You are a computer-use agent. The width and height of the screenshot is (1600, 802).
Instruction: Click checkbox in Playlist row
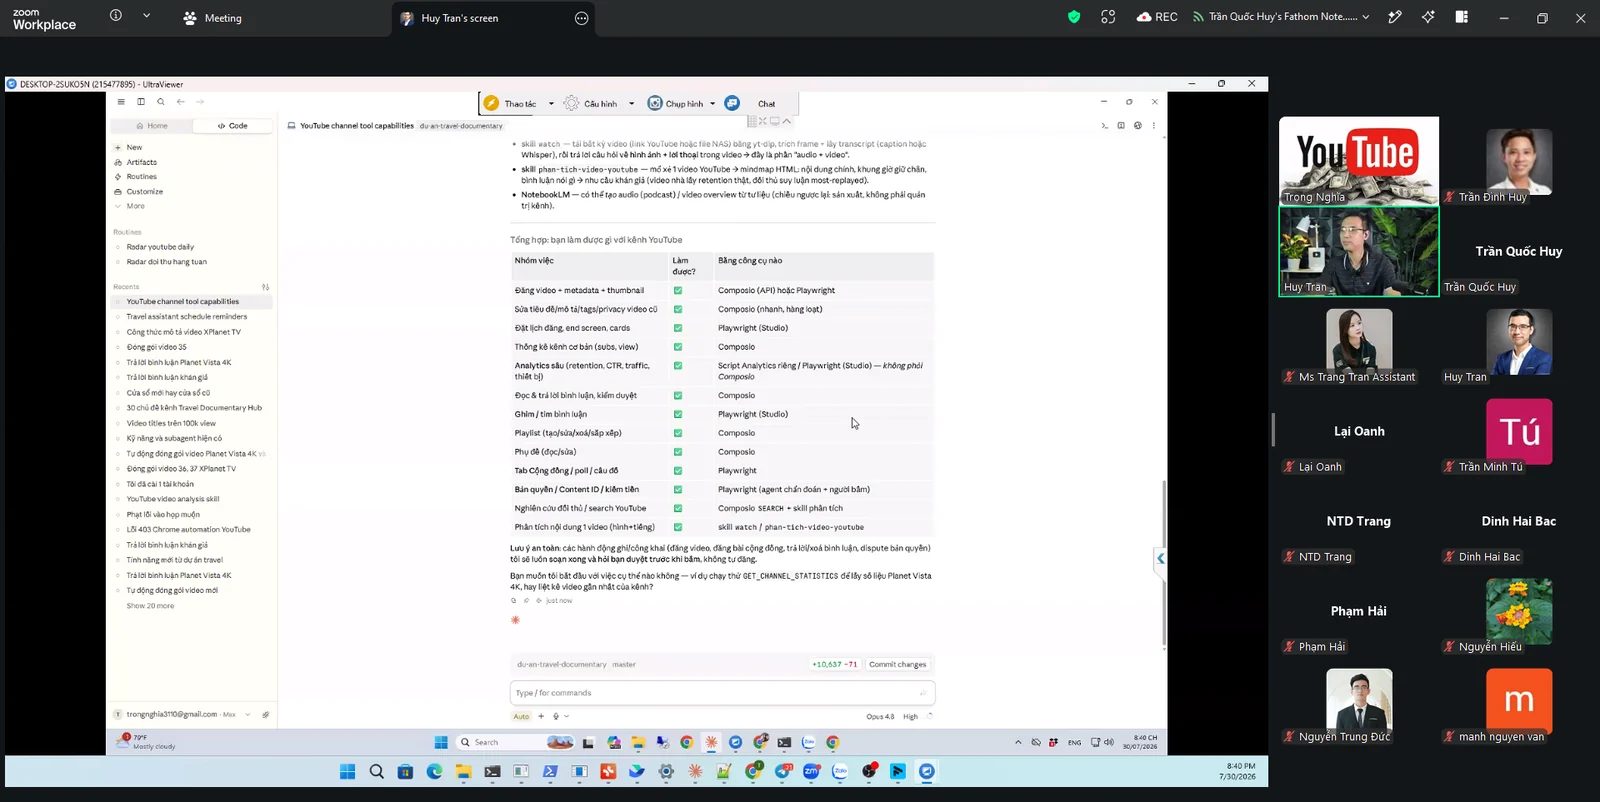click(x=678, y=433)
